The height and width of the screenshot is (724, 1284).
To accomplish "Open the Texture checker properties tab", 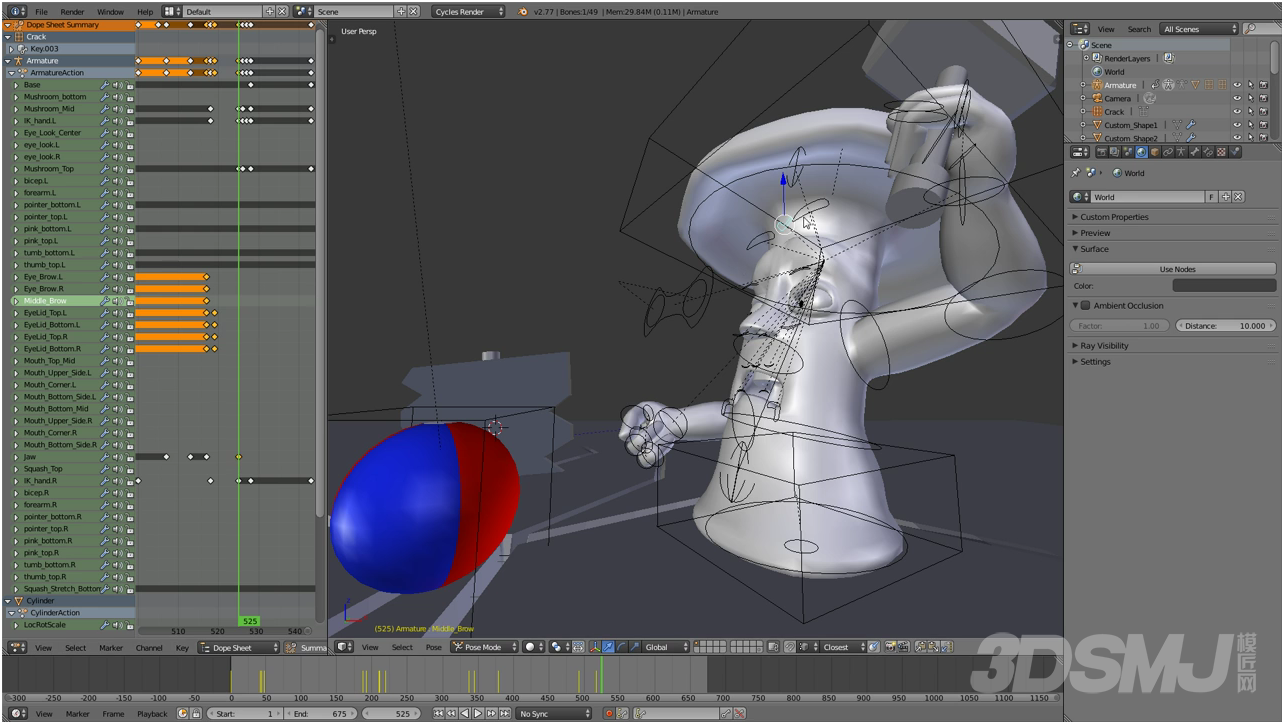I will 1221,152.
